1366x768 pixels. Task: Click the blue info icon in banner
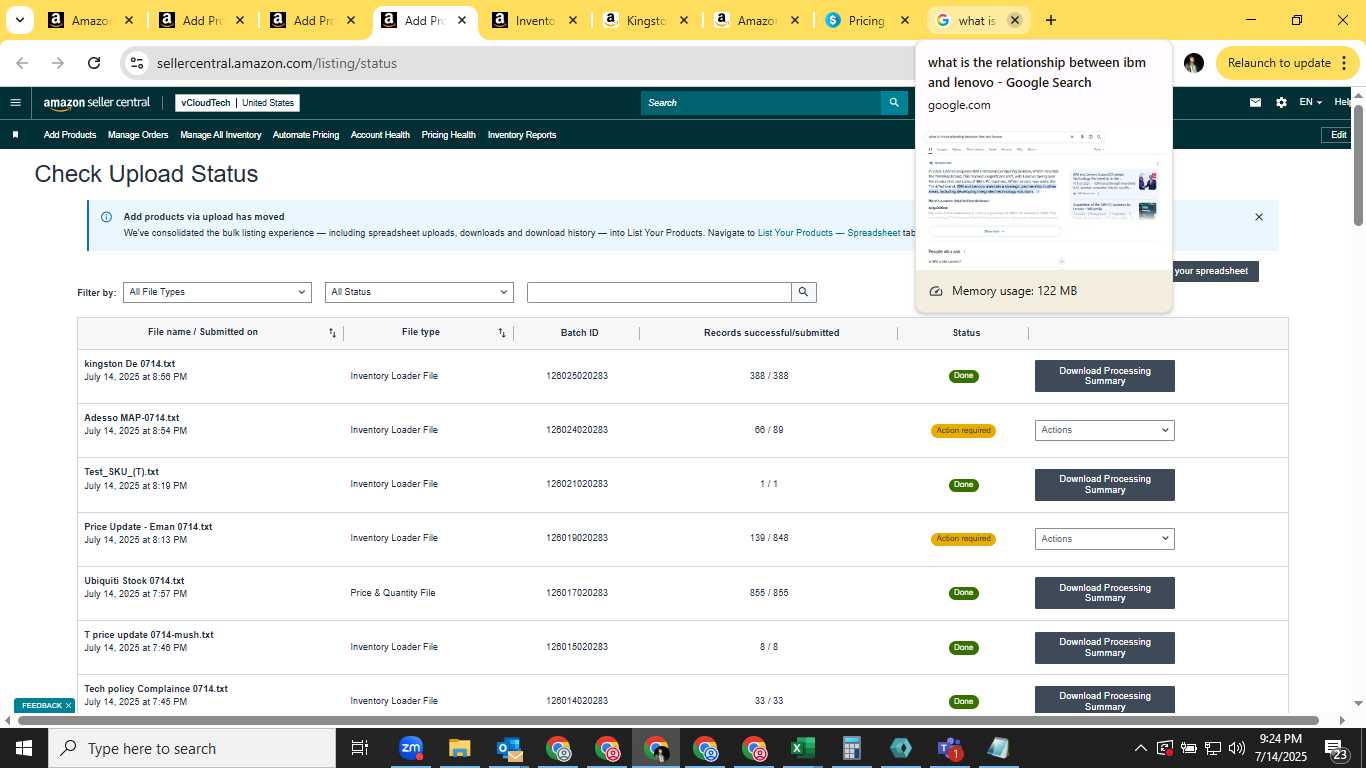(106, 217)
